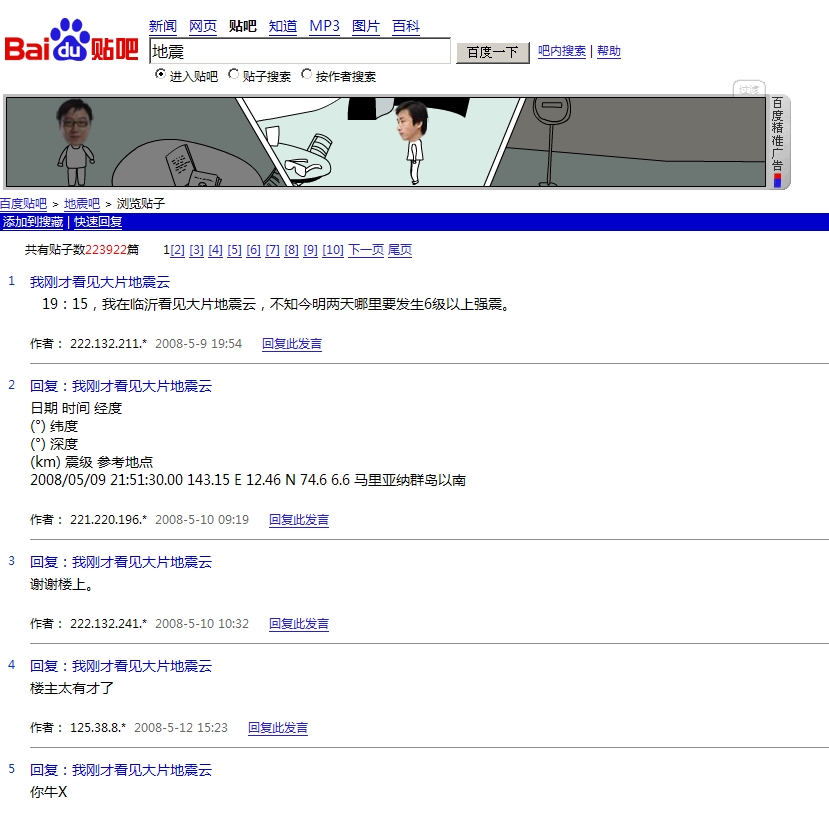Click the 百度一下 search button

tap(493, 52)
